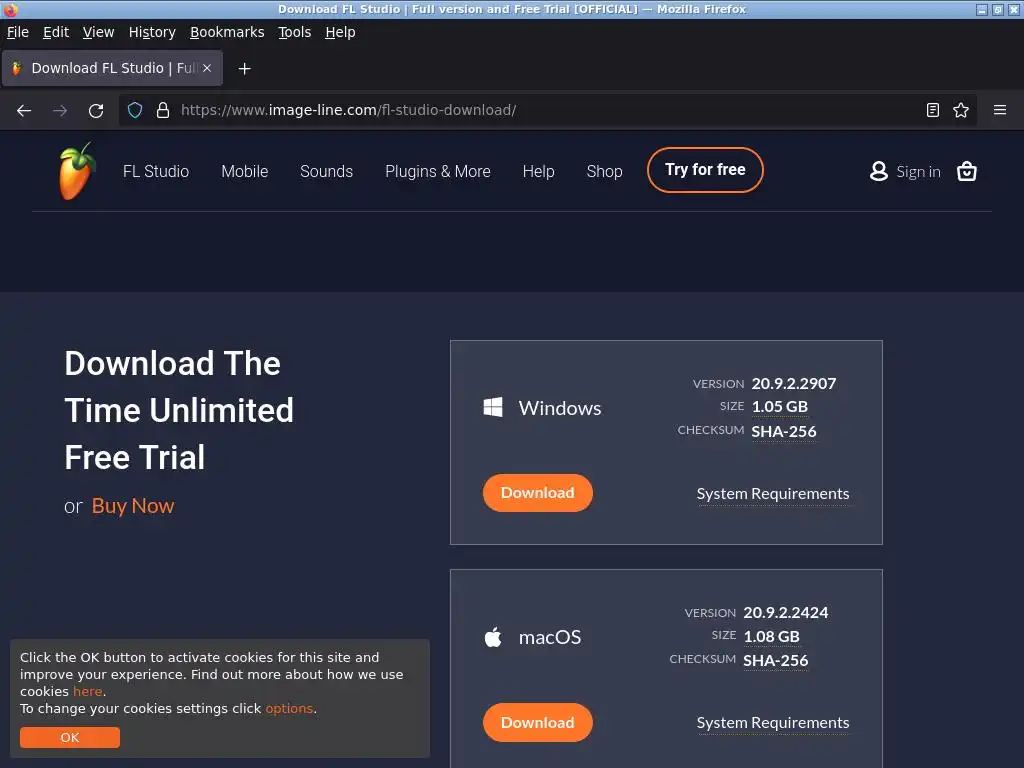Open a new tab with the plus icon
Image resolution: width=1024 pixels, height=768 pixels.
(244, 69)
